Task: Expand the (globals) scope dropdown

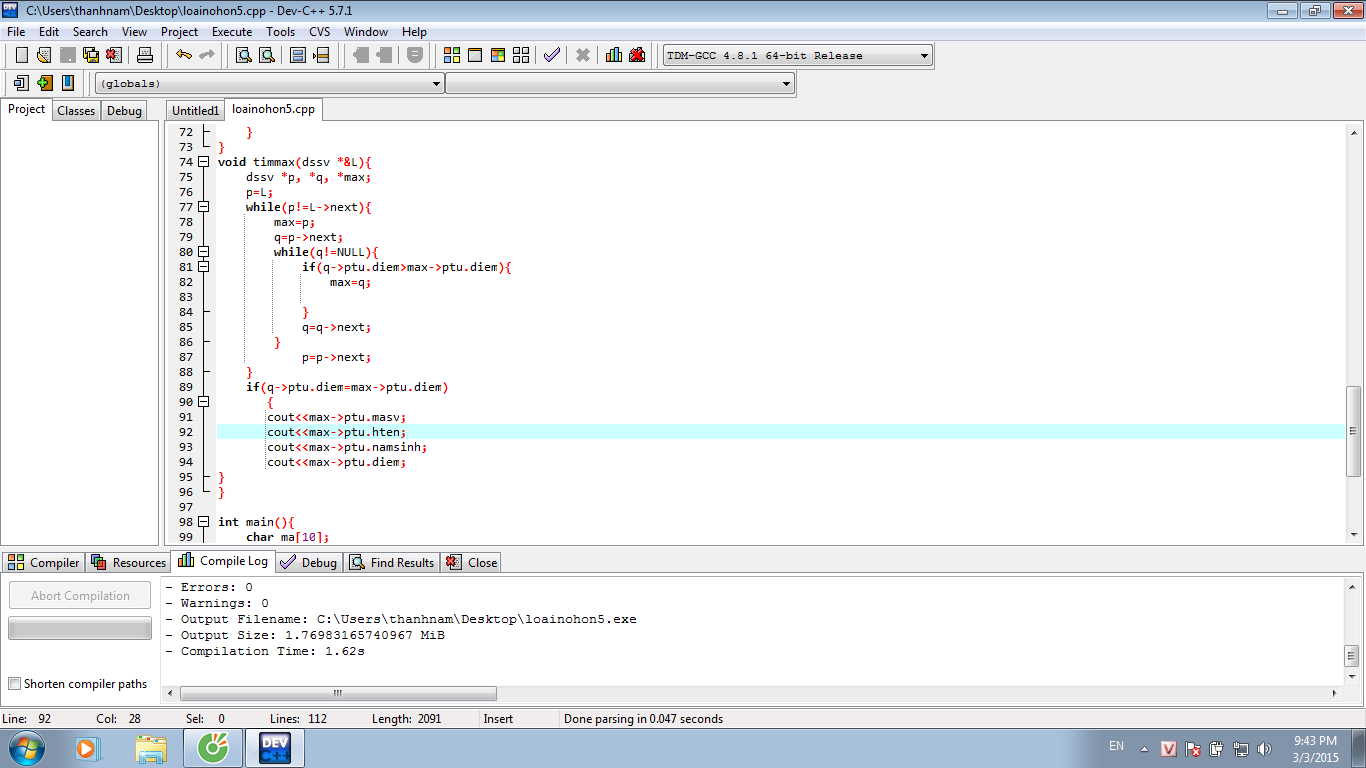Action: point(436,84)
